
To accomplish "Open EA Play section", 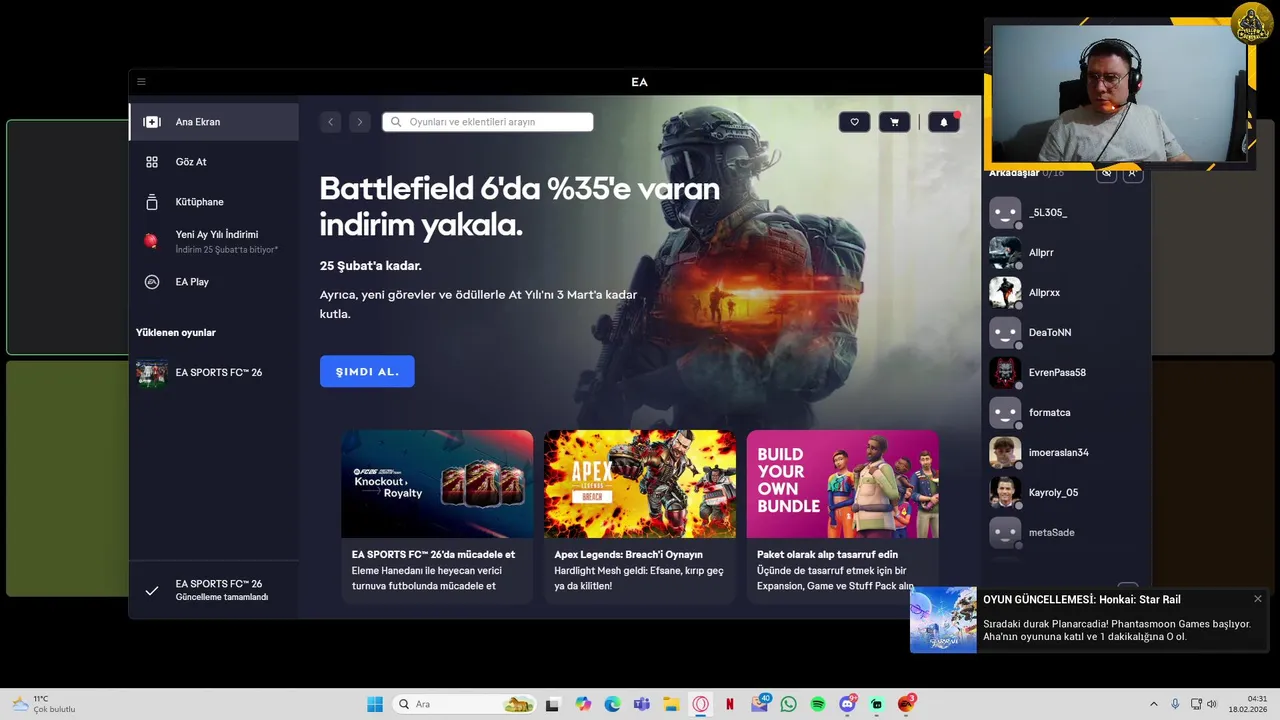I will tap(214, 282).
